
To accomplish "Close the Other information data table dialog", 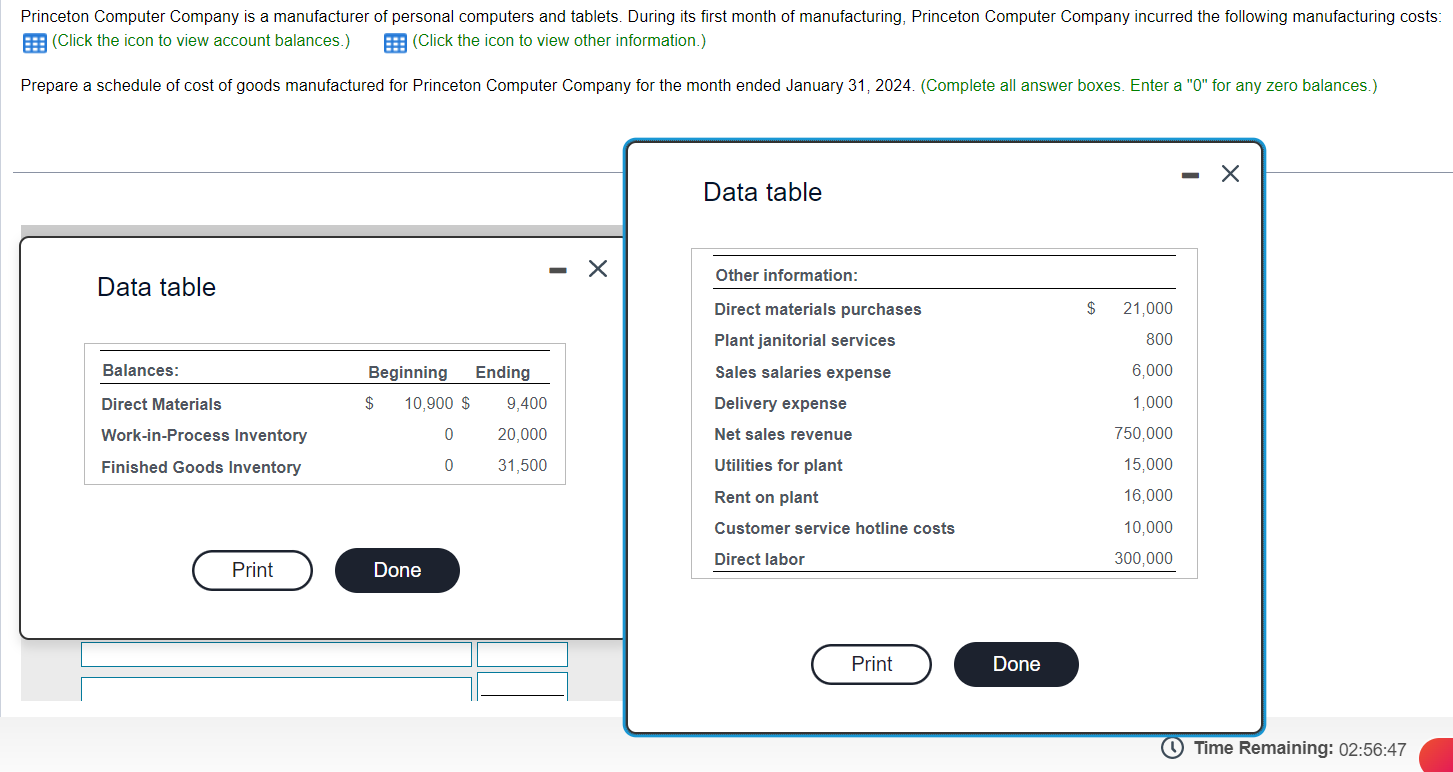I will 1230,174.
